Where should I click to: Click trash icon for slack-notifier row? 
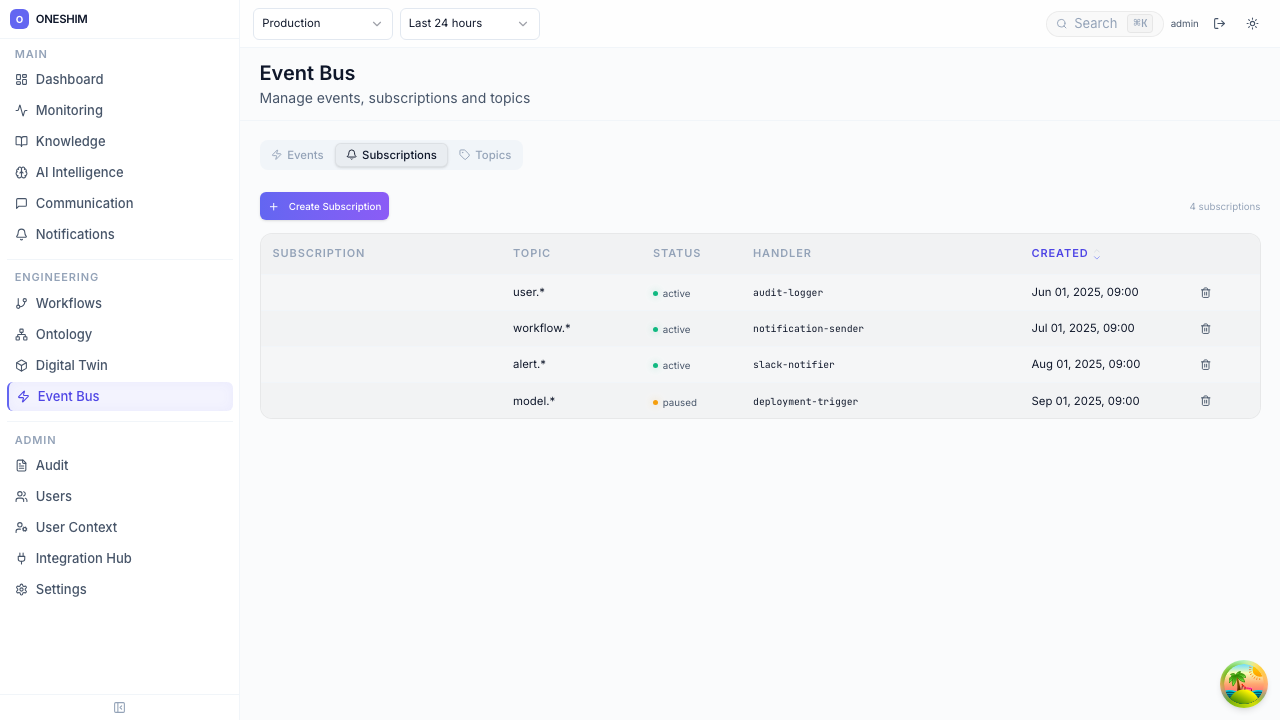pos(1205,365)
